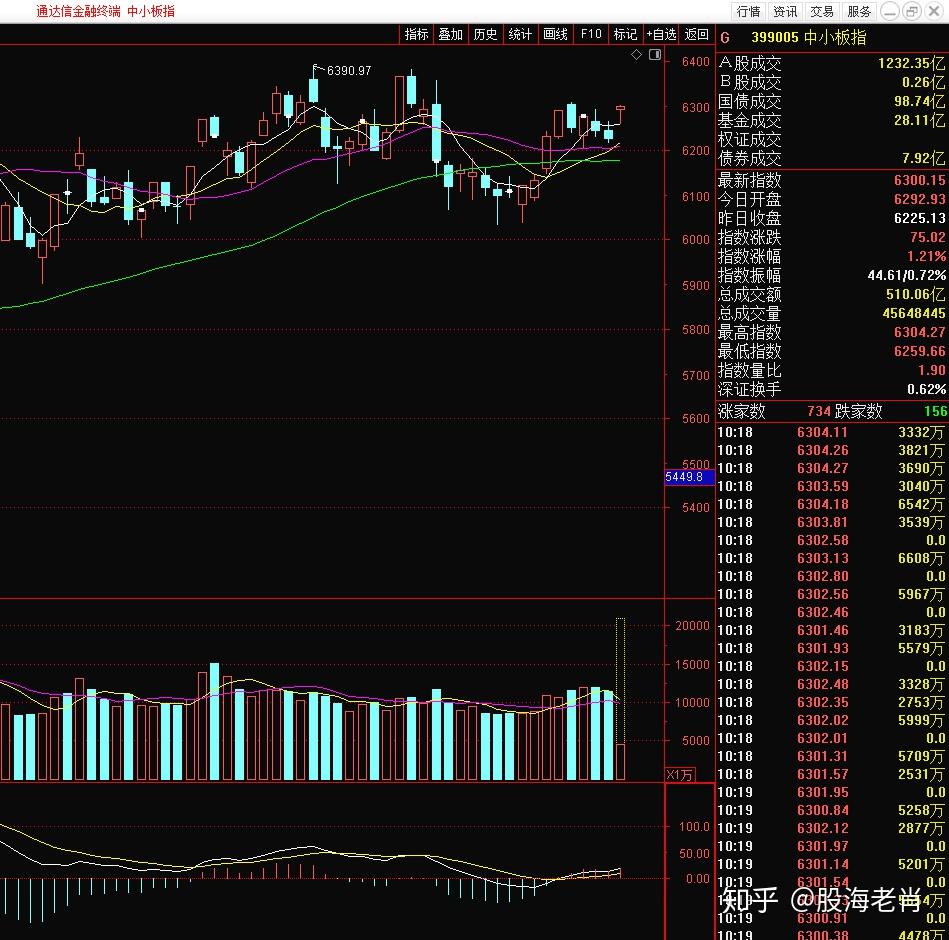The image size is (949, 940).
Task: Click the X1万 volume unit label
Action: [680, 775]
